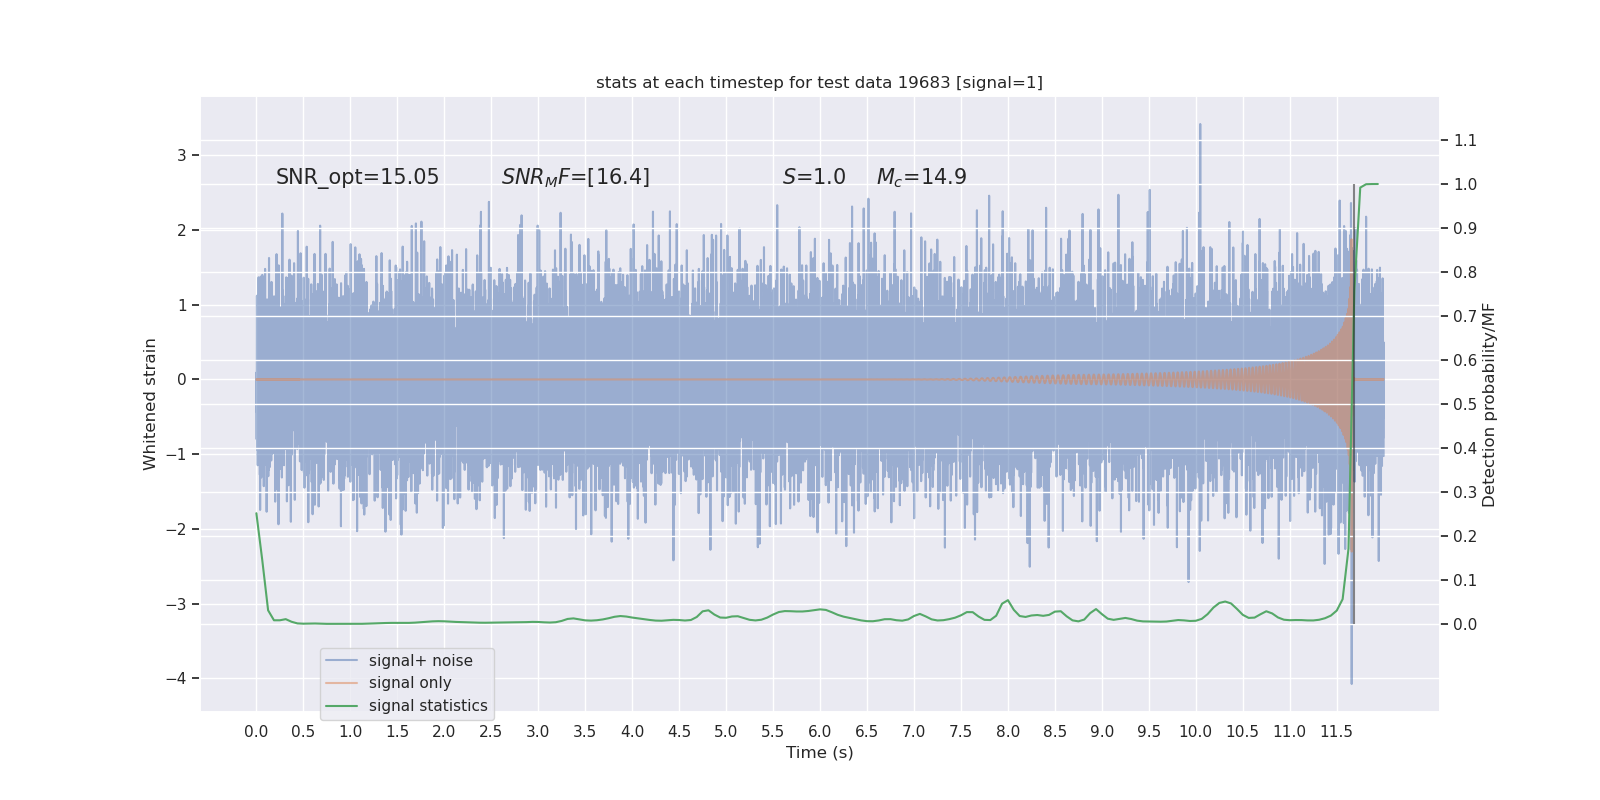
Task: Click the Mc=14.9 annotation
Action: (922, 177)
